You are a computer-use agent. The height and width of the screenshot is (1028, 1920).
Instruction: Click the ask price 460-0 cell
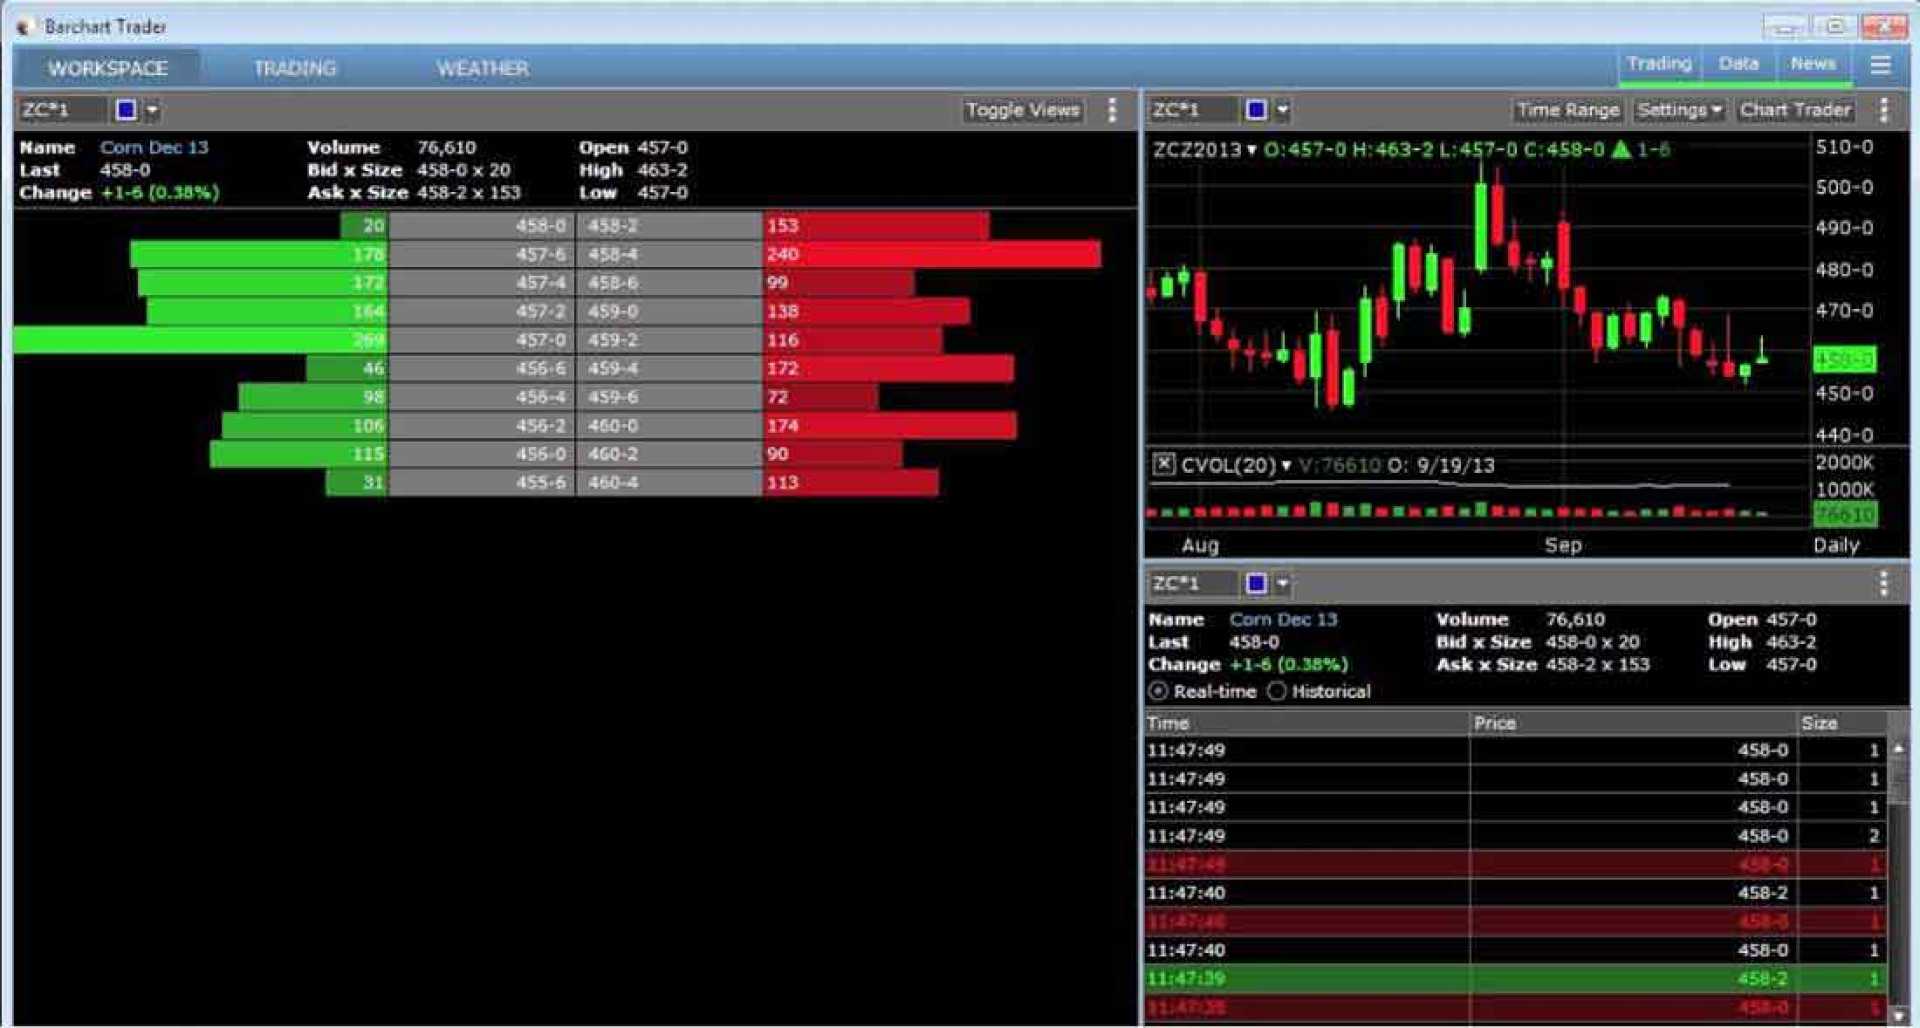(669, 426)
